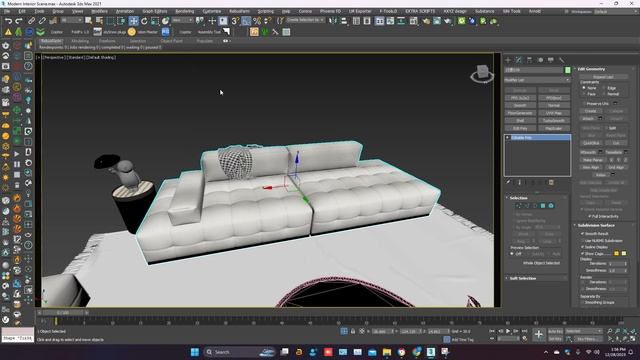
Task: Open the Hierarchy command panel tab
Action: click(x=529, y=60)
